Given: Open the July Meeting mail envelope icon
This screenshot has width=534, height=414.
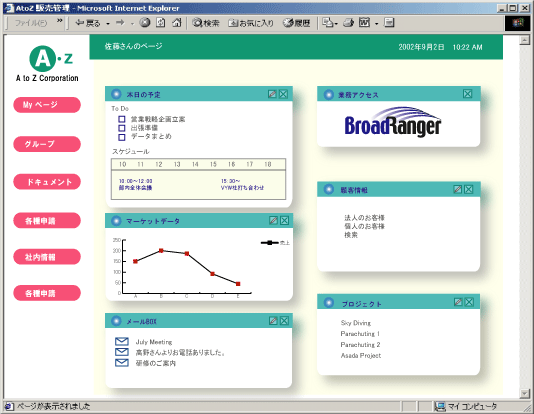Looking at the screenshot, I should (122, 341).
